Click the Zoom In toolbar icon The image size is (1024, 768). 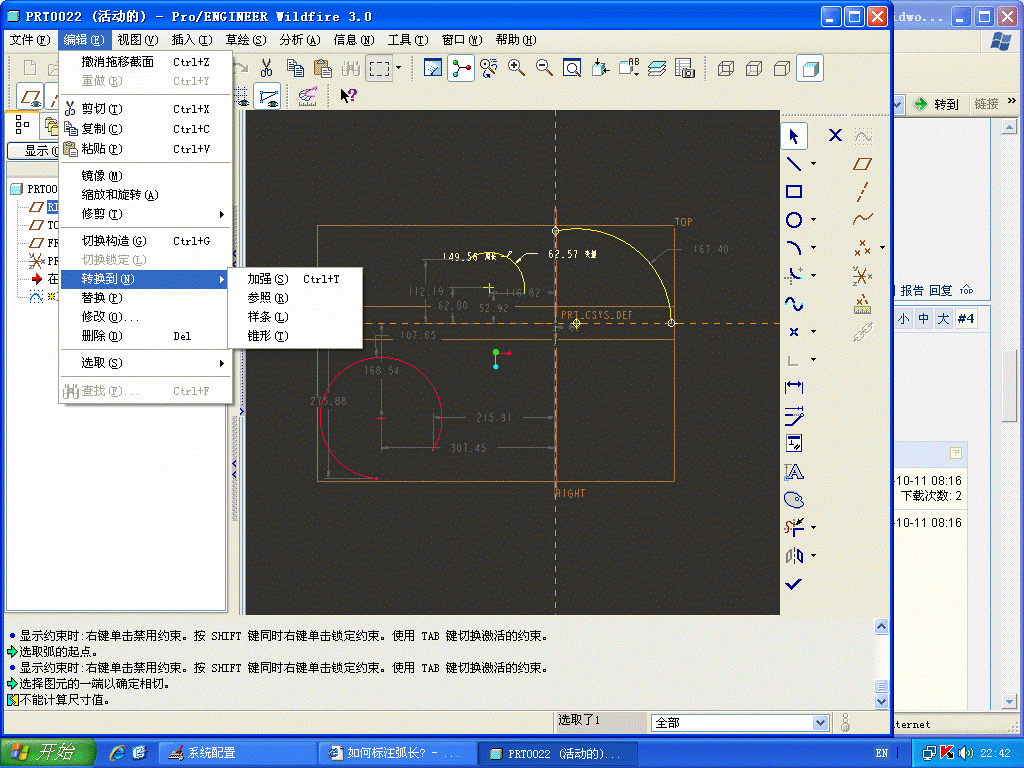(x=516, y=68)
